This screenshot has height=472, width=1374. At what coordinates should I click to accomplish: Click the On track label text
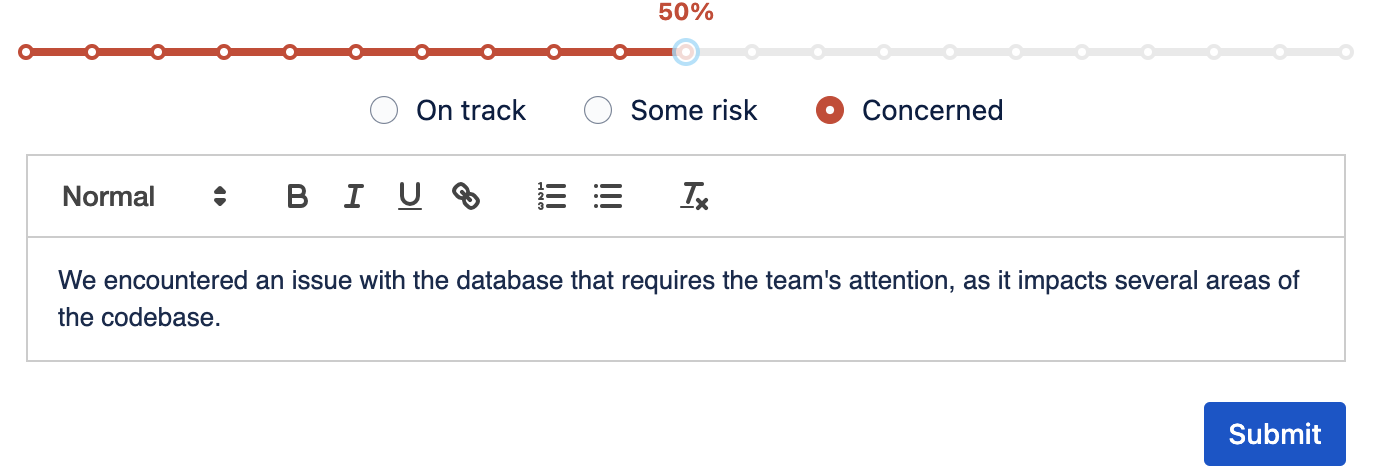[x=471, y=110]
